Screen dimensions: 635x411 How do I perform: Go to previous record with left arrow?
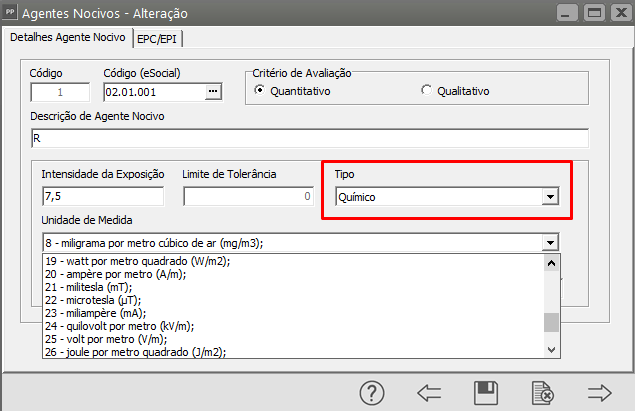[429, 392]
